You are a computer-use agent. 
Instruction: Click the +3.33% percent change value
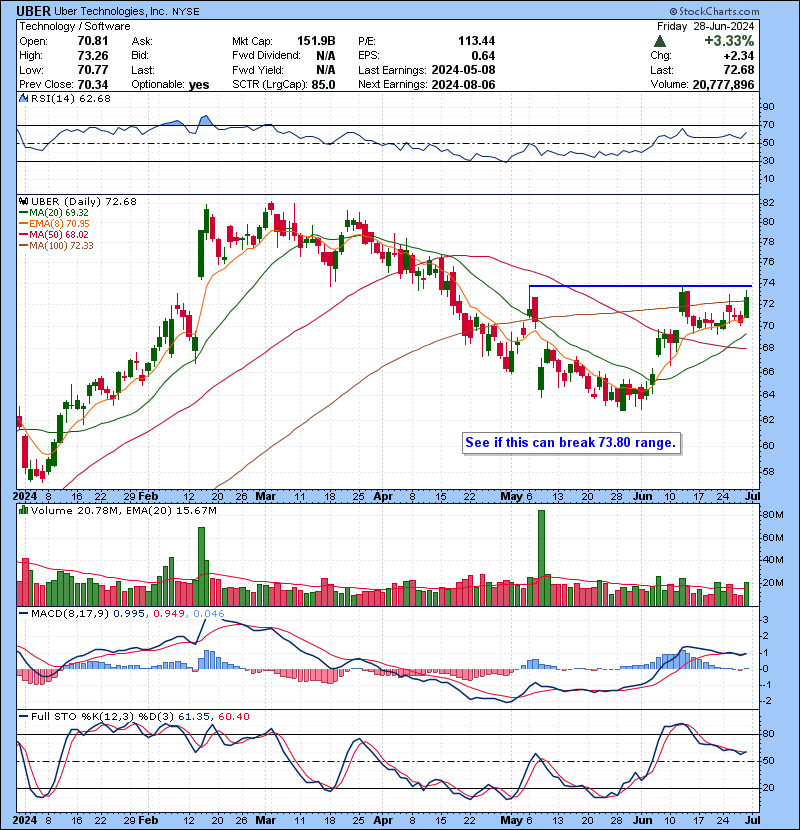coord(729,41)
